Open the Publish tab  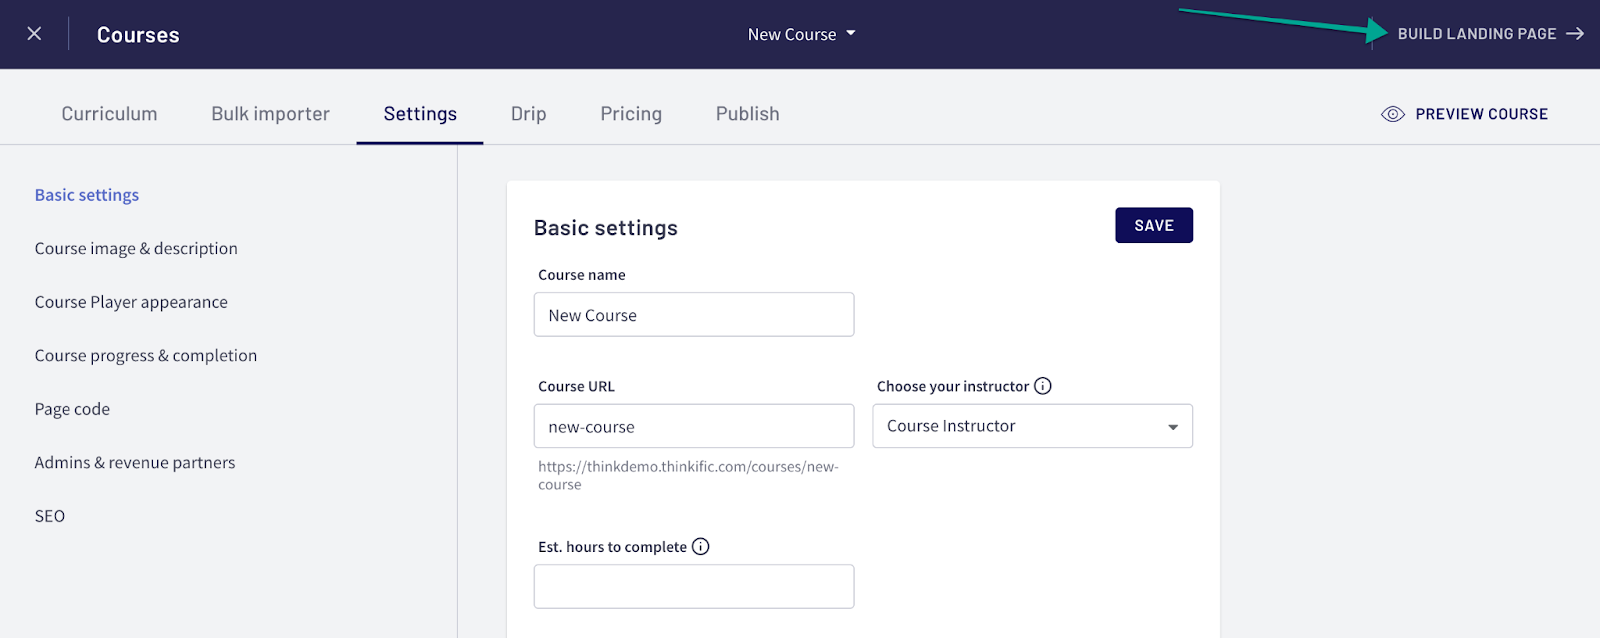point(747,114)
